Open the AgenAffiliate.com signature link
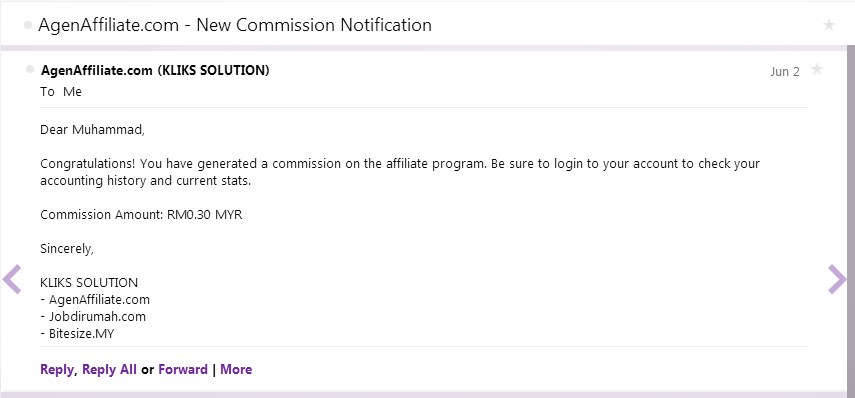 (x=99, y=300)
